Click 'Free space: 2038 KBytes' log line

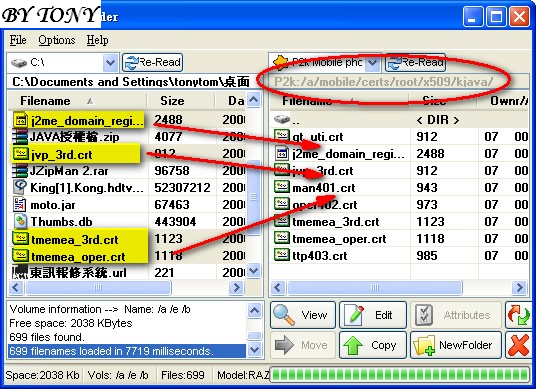(x=71, y=323)
